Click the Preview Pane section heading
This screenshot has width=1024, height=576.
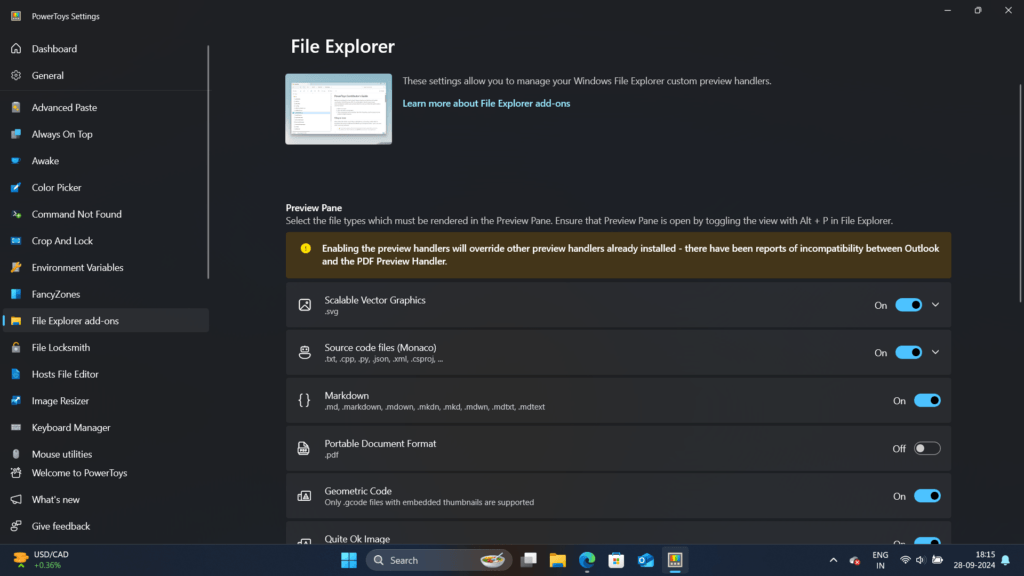(313, 208)
